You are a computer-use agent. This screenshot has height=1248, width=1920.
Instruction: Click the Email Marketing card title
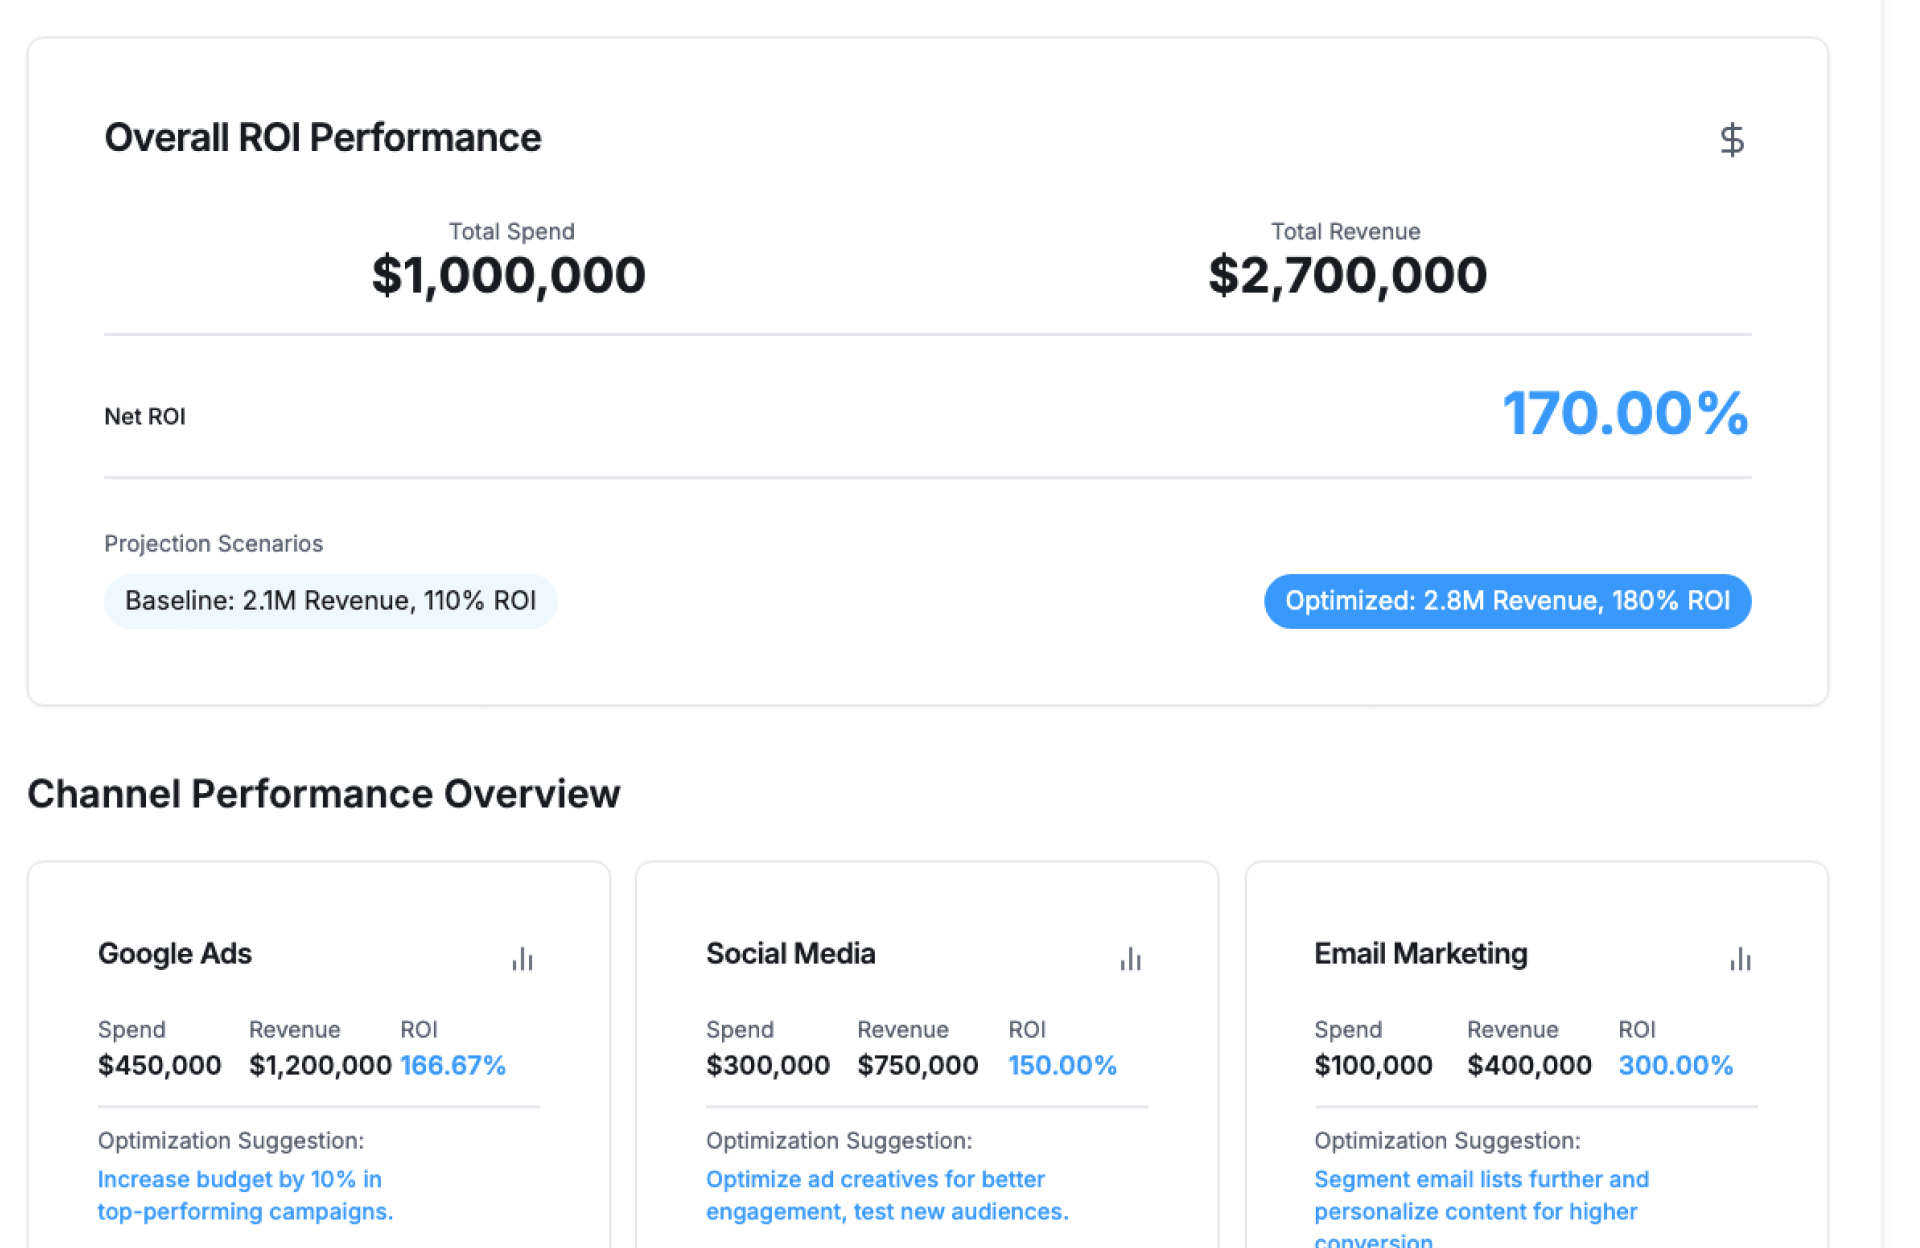[1420, 953]
